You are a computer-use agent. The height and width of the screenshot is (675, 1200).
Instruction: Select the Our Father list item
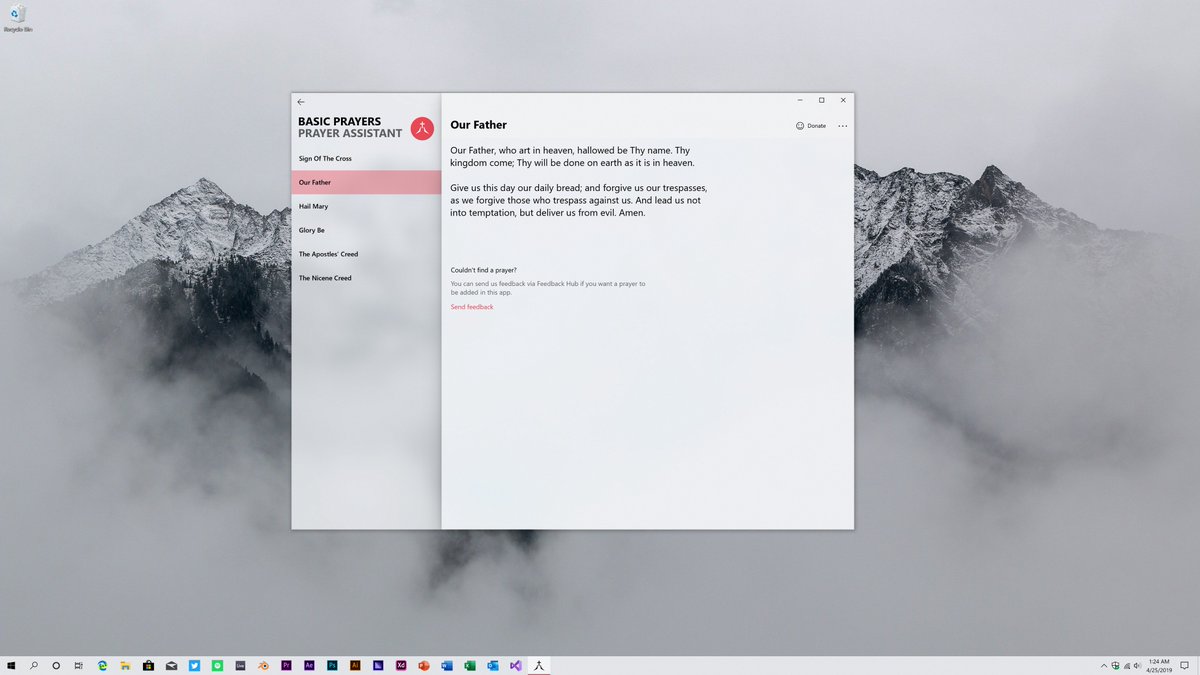coord(366,182)
